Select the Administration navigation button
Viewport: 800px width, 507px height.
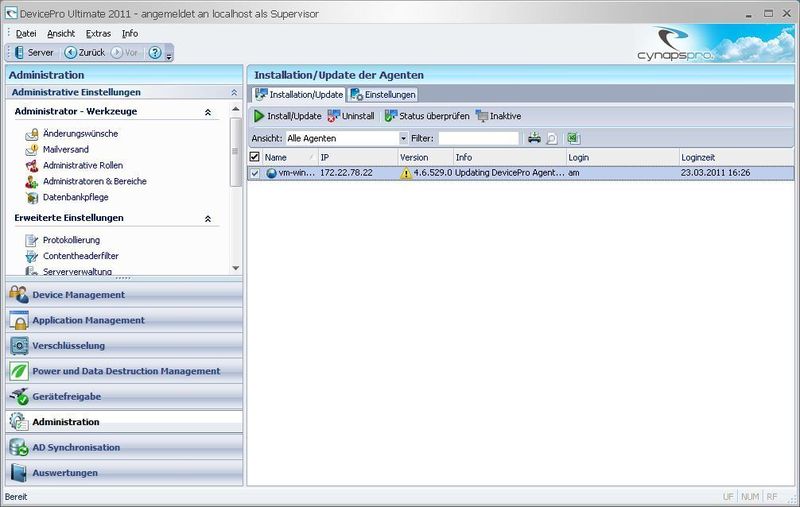(124, 422)
